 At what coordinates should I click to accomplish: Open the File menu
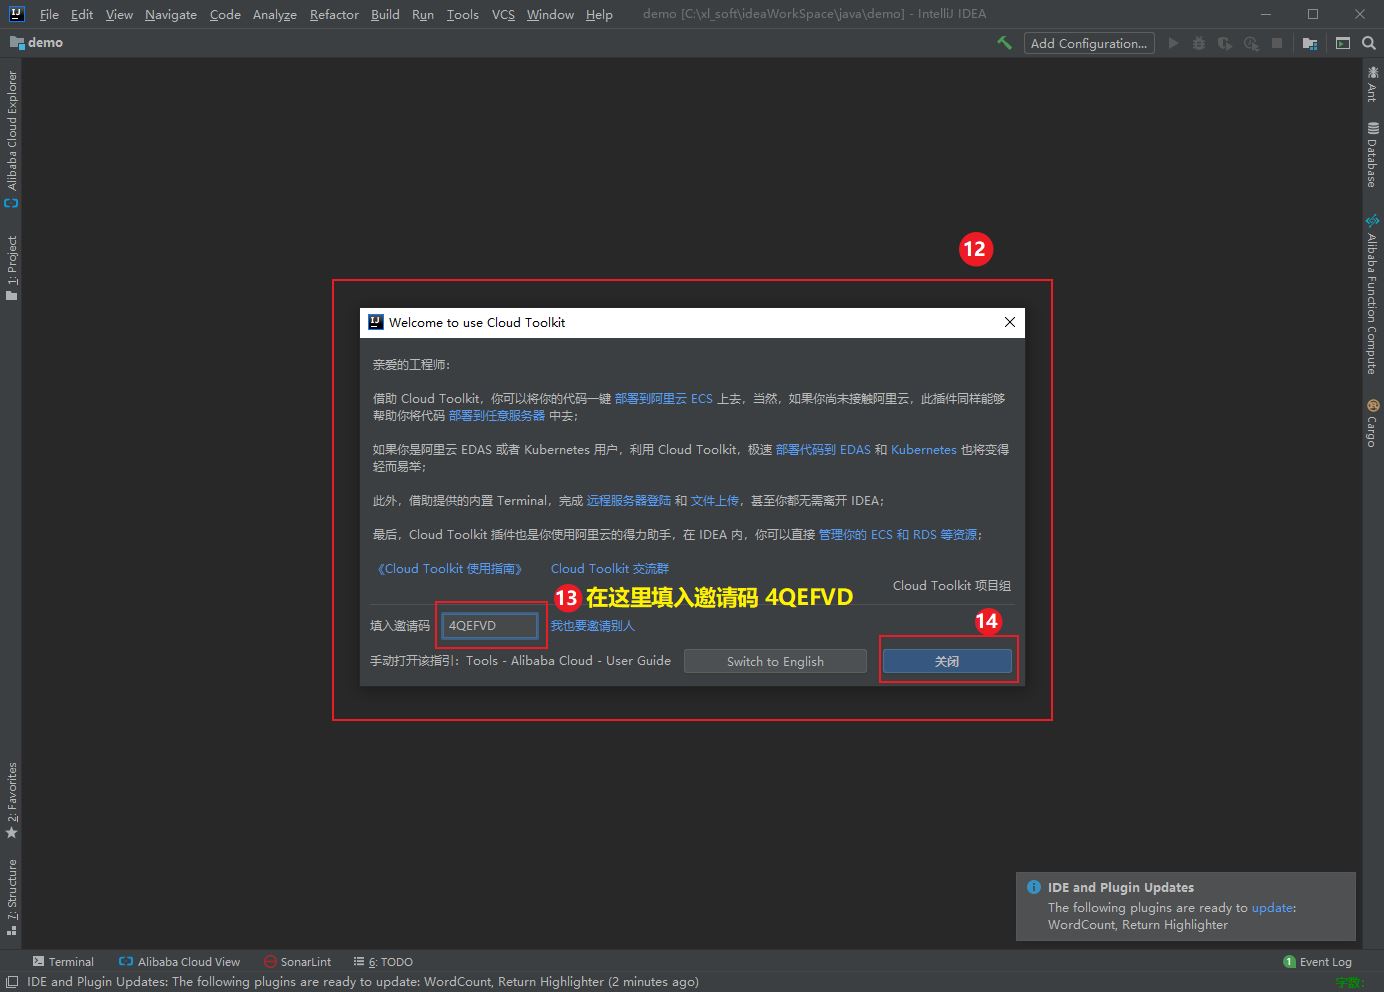(x=49, y=14)
